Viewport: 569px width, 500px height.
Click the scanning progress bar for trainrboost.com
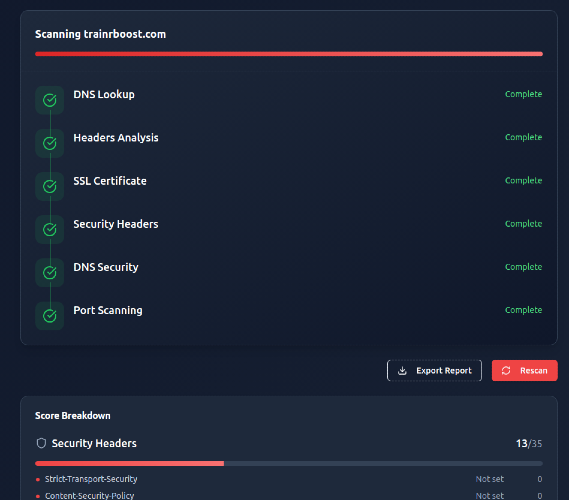(289, 54)
